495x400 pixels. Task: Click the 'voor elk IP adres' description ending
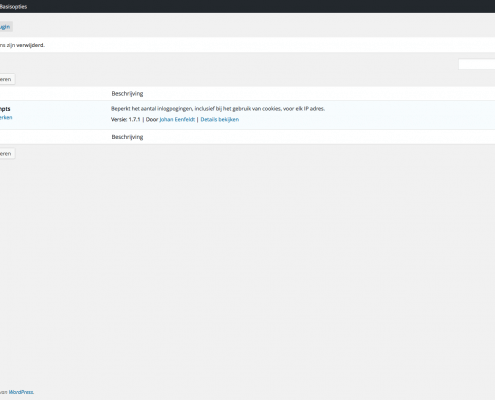tap(304, 109)
